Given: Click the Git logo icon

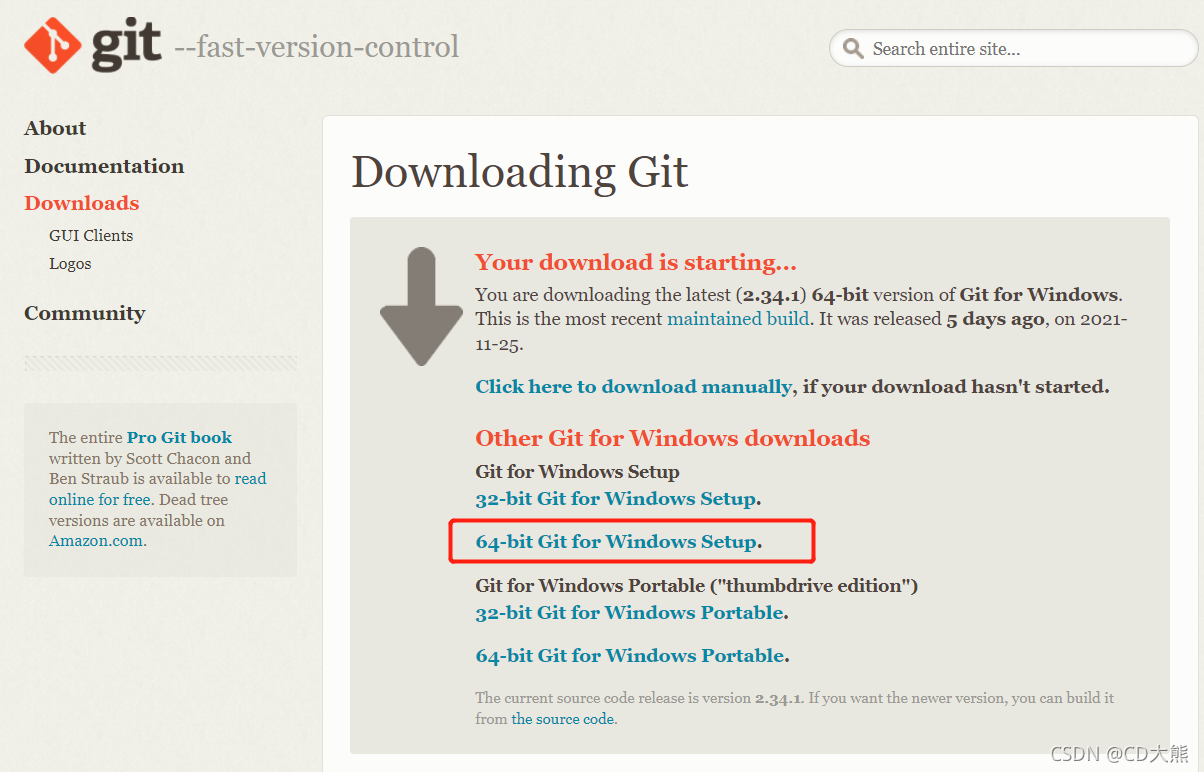Looking at the screenshot, I should [51, 46].
